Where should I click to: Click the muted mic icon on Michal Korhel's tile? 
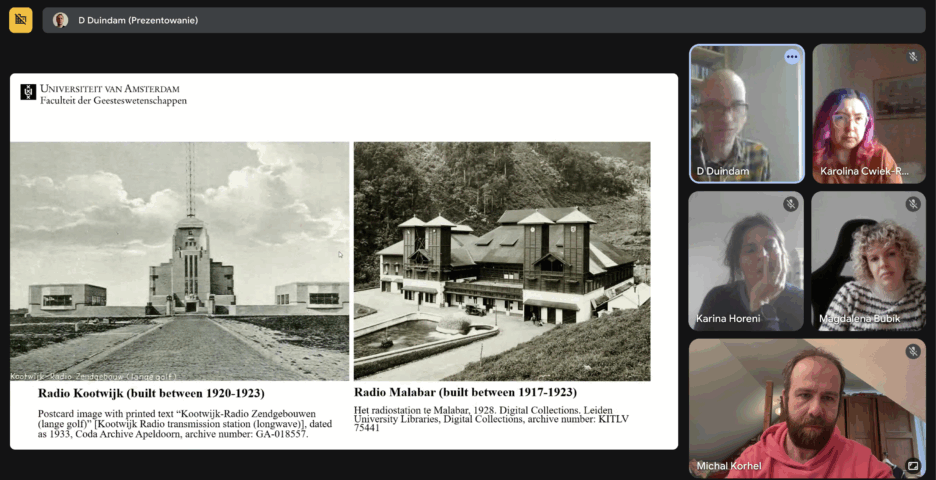click(x=913, y=351)
